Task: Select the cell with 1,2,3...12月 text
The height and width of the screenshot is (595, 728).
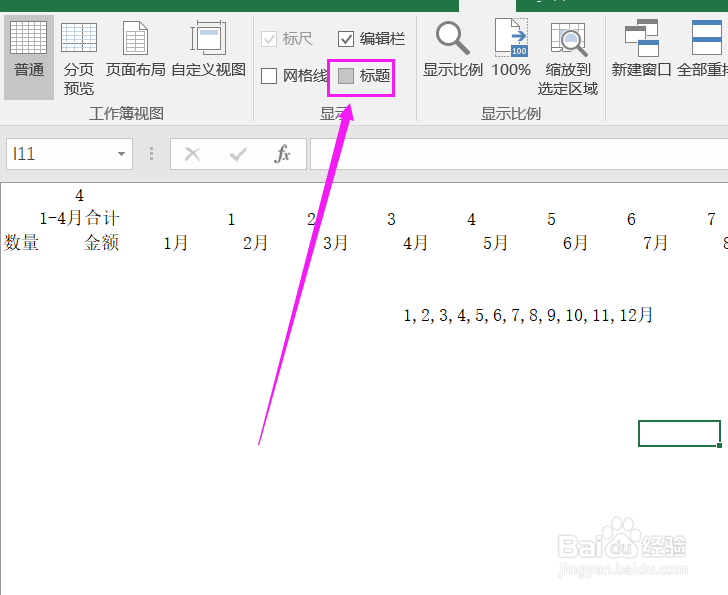Action: (x=528, y=315)
